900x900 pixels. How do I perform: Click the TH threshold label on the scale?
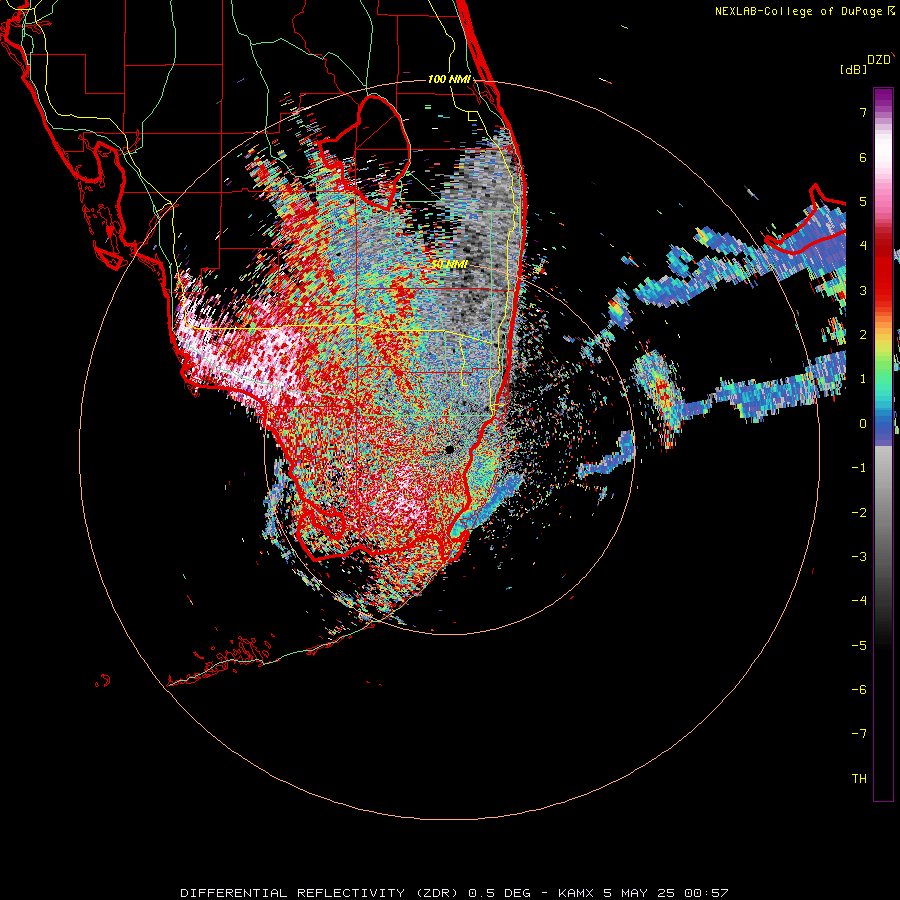[859, 779]
